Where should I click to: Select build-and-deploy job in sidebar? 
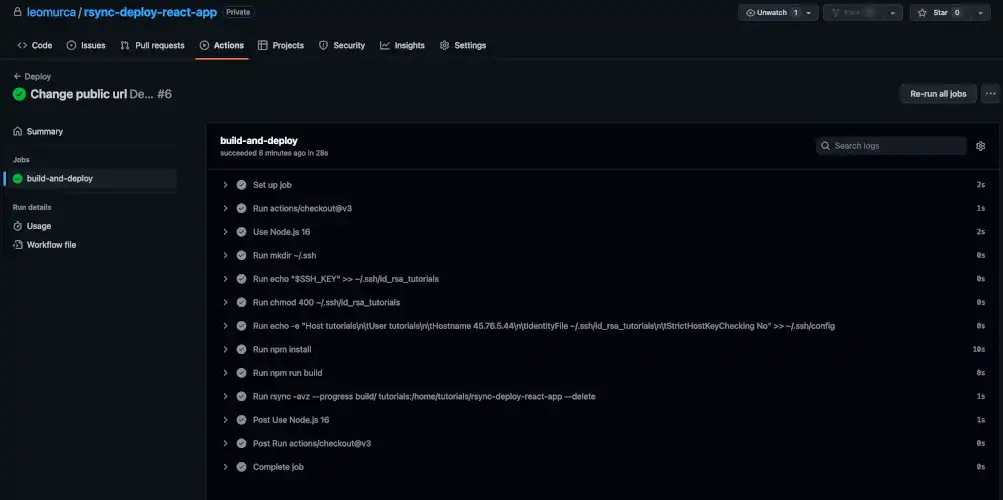click(90, 178)
